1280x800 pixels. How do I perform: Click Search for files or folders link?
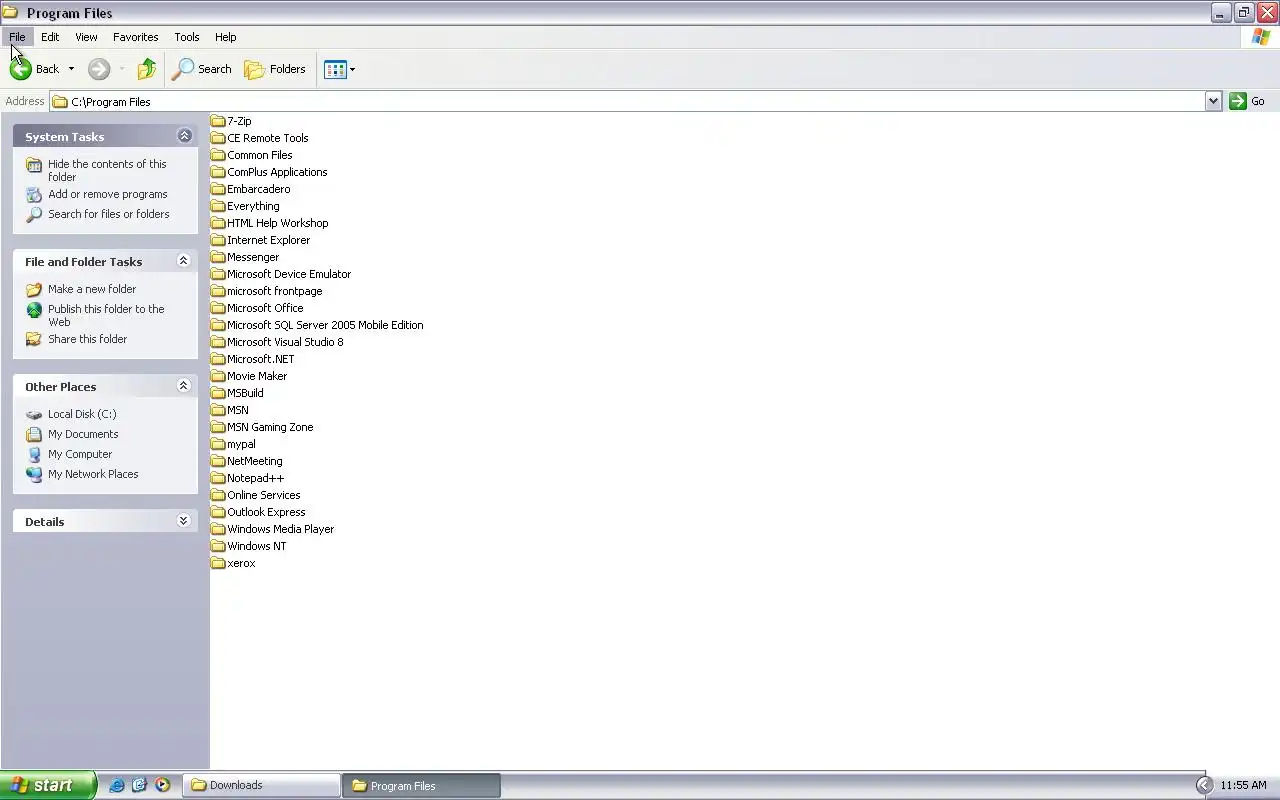(x=109, y=214)
